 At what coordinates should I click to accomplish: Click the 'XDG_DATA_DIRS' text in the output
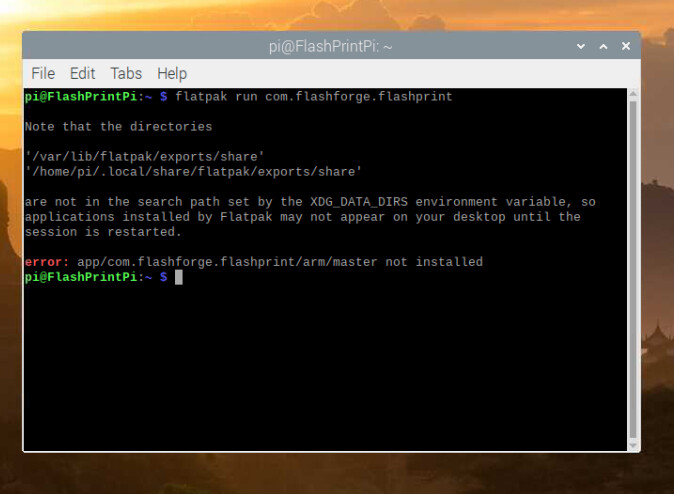[359, 202]
